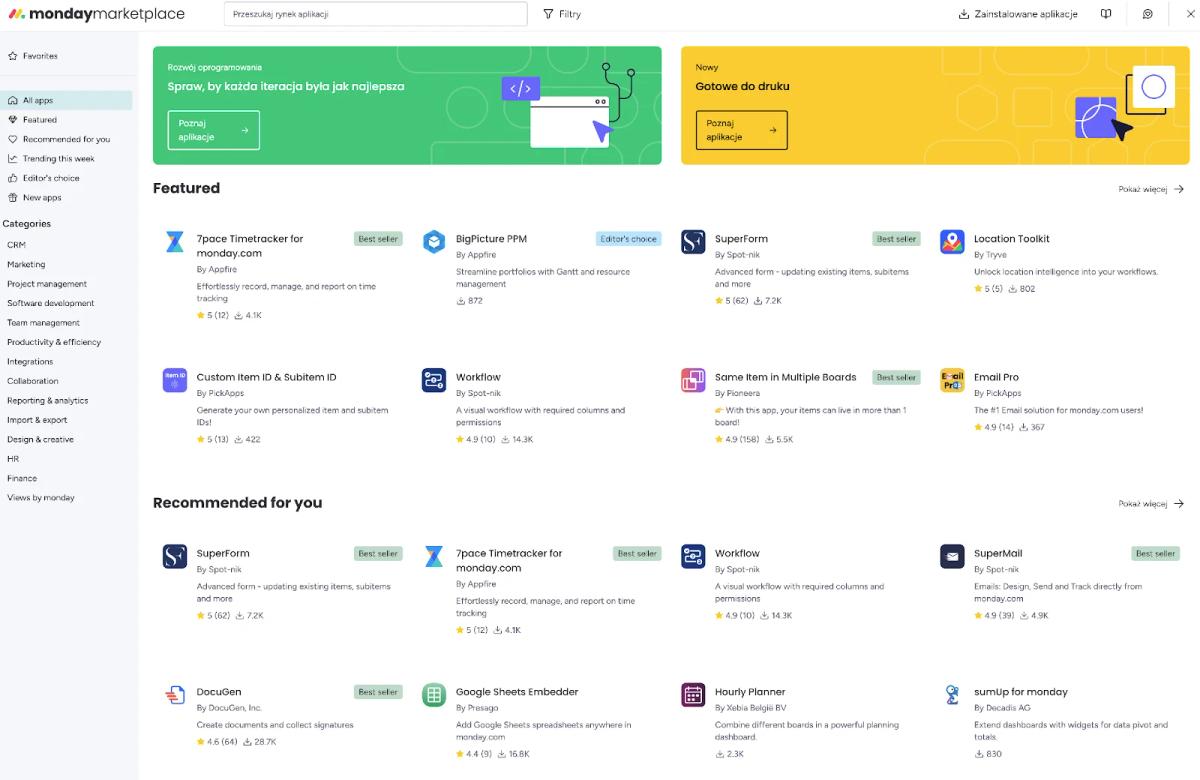Click Pokaż więcej beside Featured heading
1200x780 pixels.
1151,189
